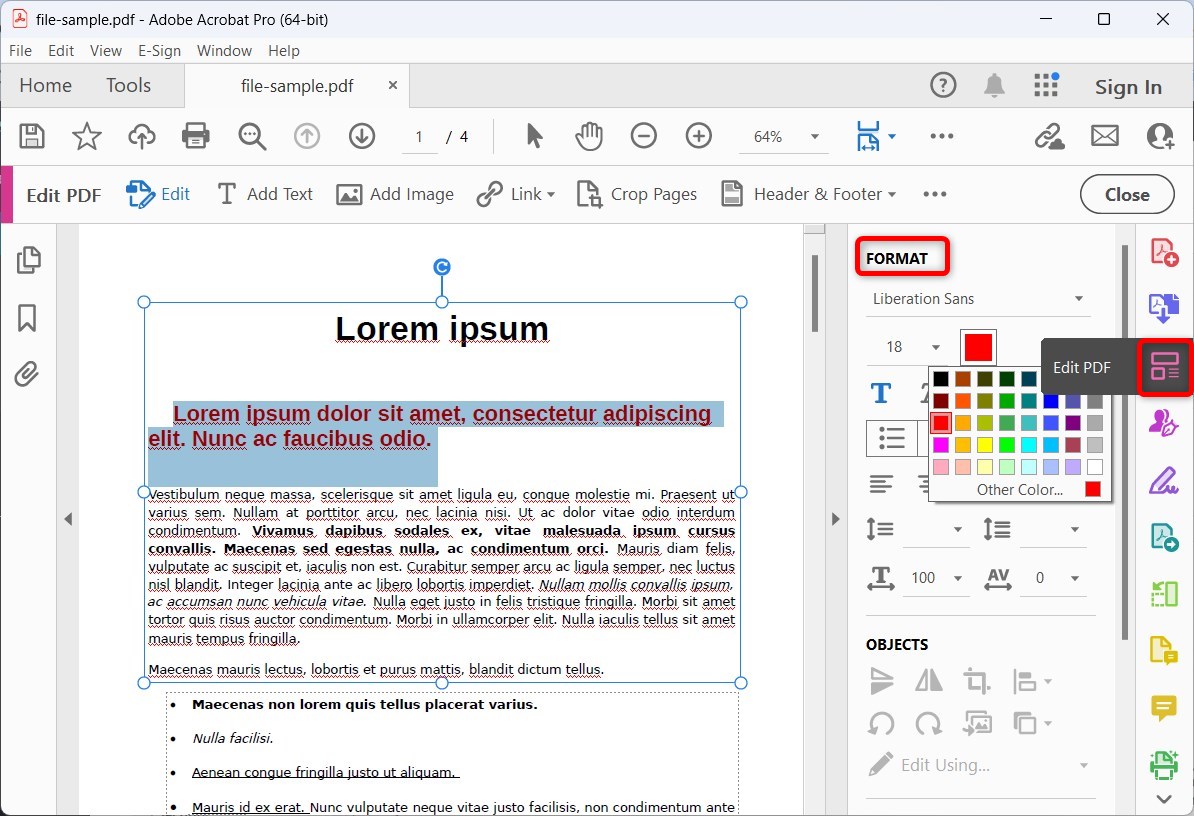The height and width of the screenshot is (816, 1194).
Task: Flip the selected object horizontally
Action: pos(928,681)
